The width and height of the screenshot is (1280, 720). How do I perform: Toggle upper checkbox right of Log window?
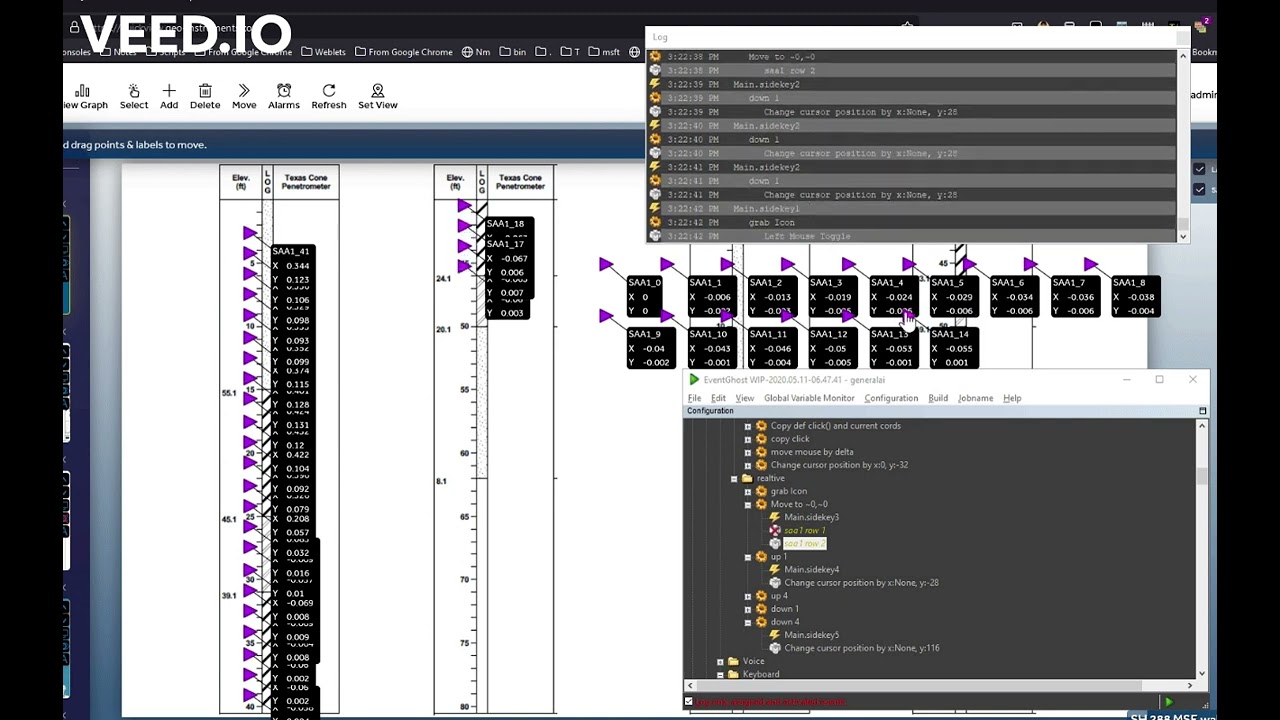pos(1200,169)
